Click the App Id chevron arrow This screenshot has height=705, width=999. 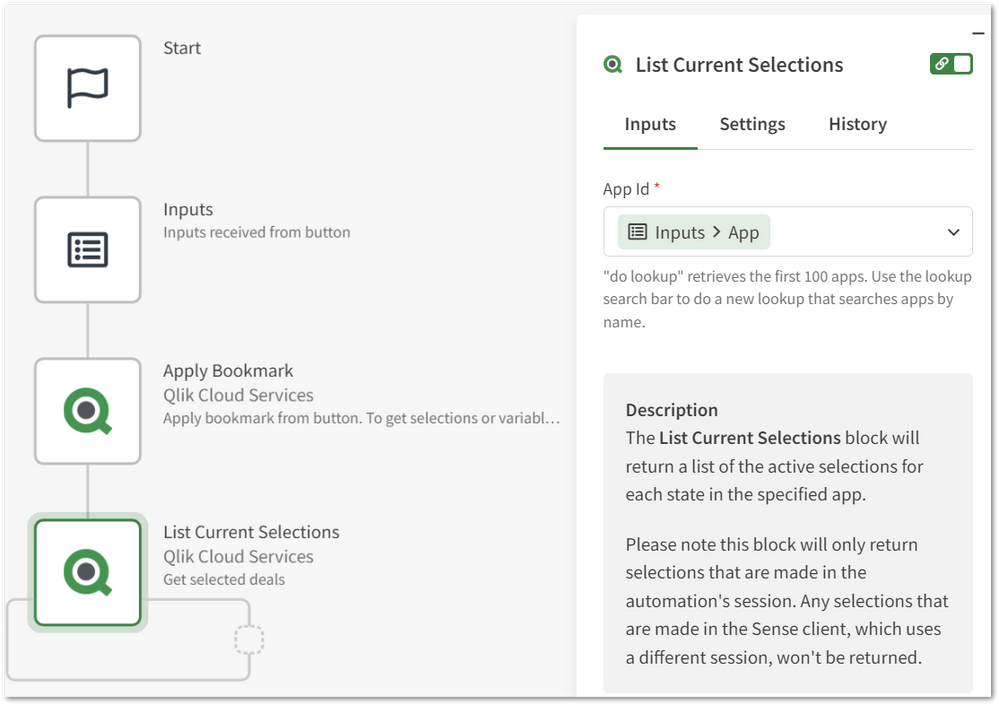(953, 231)
